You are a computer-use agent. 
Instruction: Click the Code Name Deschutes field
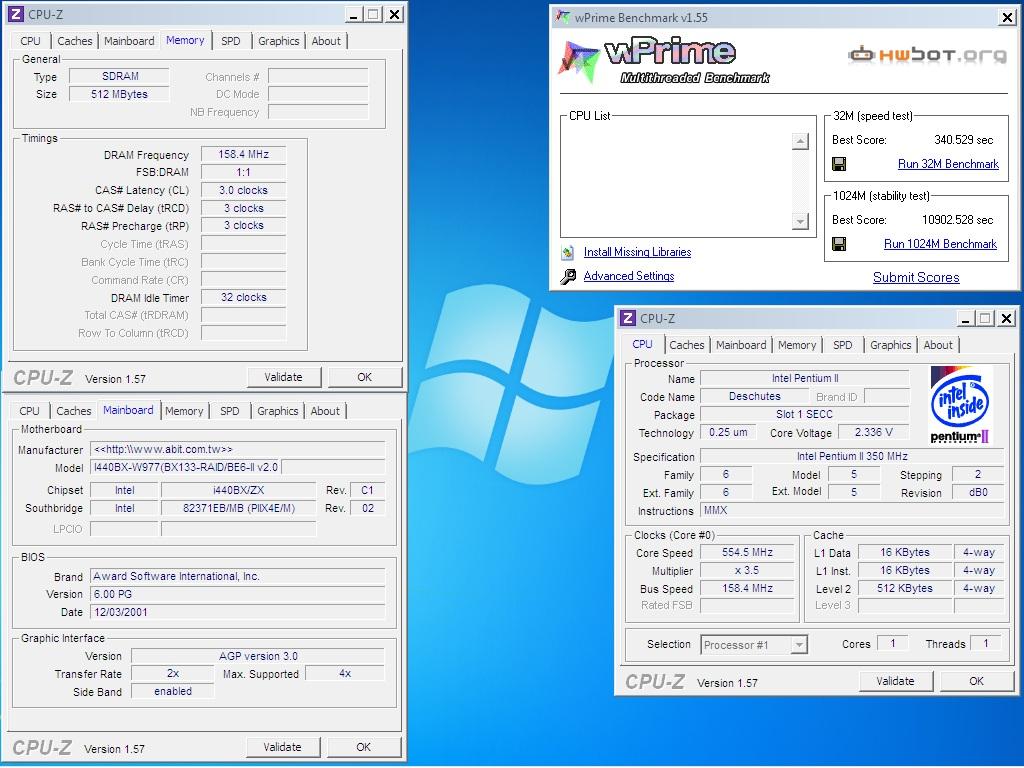pyautogui.click(x=754, y=396)
